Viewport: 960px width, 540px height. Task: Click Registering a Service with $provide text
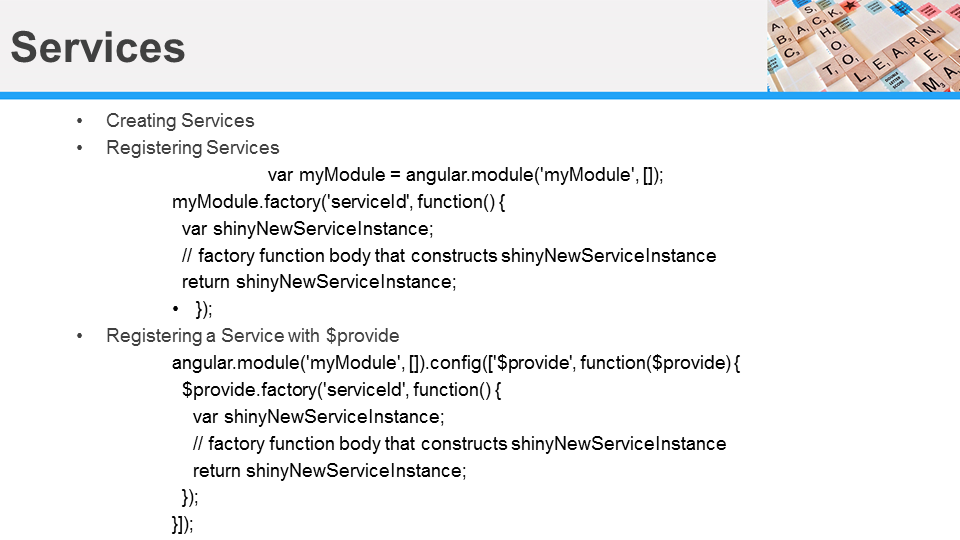tap(253, 336)
